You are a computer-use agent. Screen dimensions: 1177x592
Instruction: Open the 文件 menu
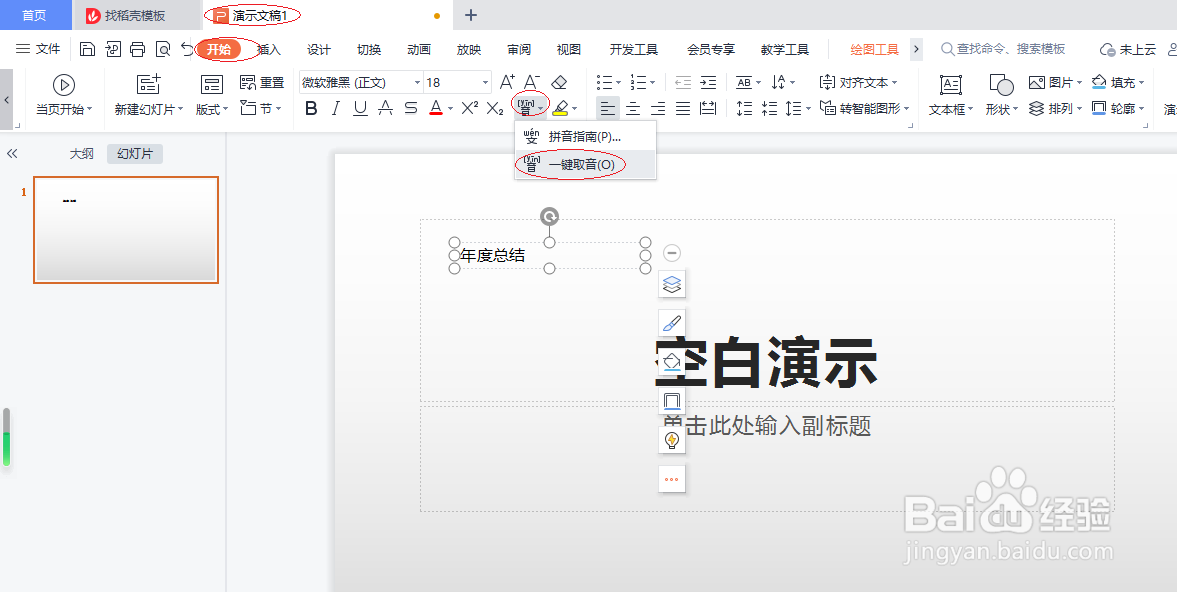click(x=38, y=50)
